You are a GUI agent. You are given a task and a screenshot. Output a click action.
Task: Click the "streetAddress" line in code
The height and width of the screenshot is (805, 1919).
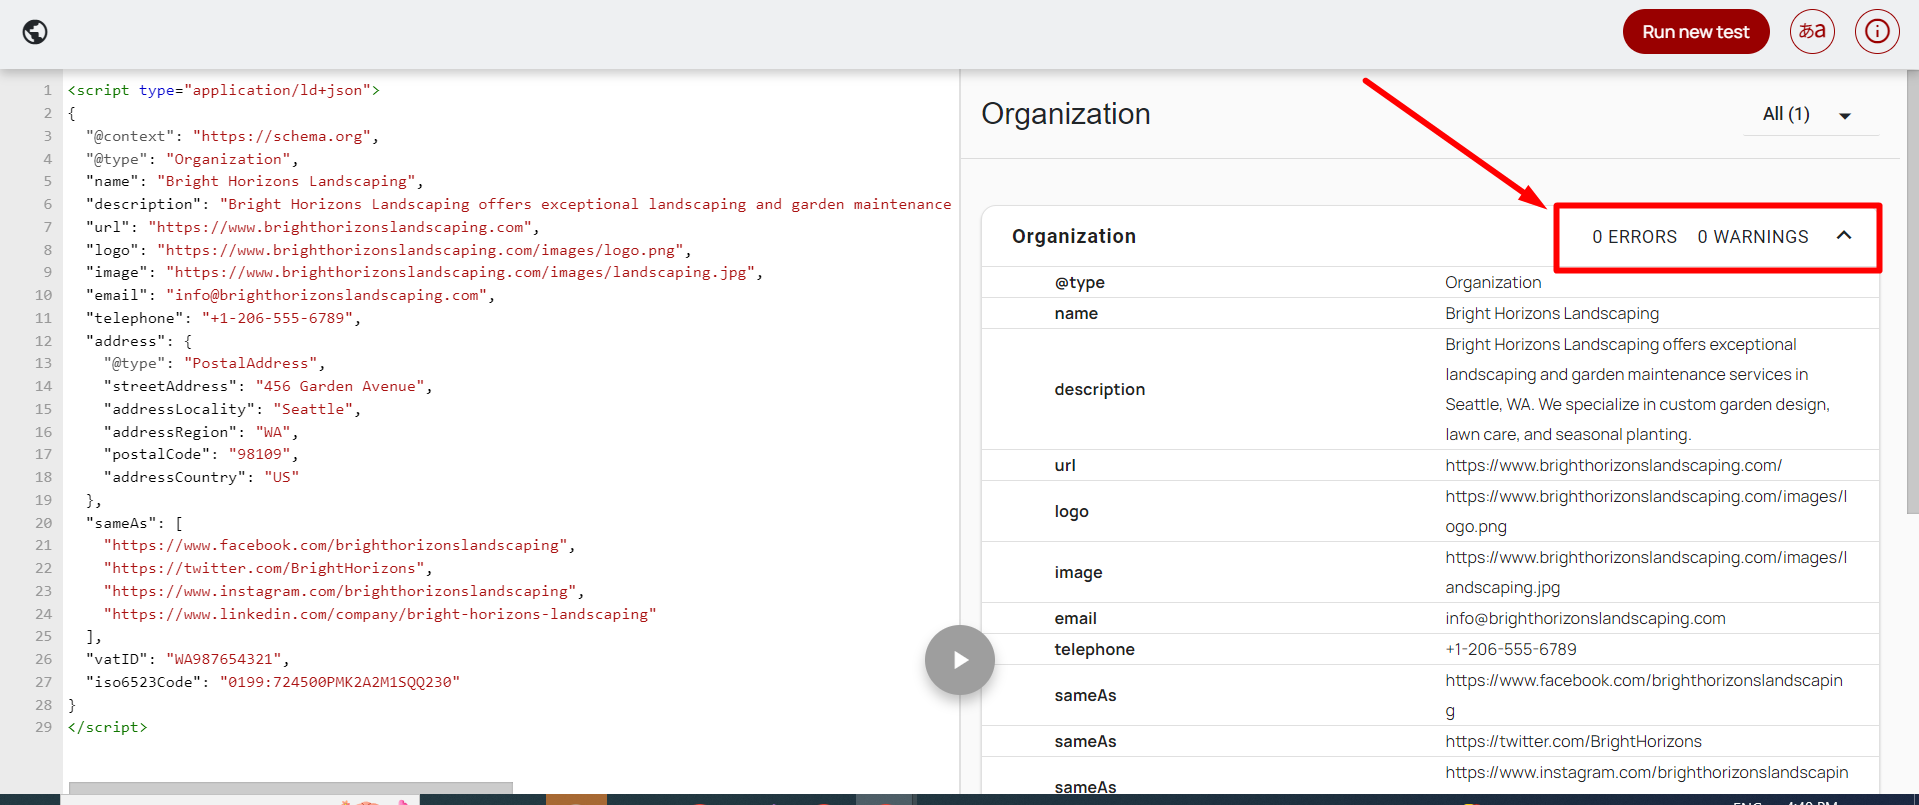[x=268, y=386]
